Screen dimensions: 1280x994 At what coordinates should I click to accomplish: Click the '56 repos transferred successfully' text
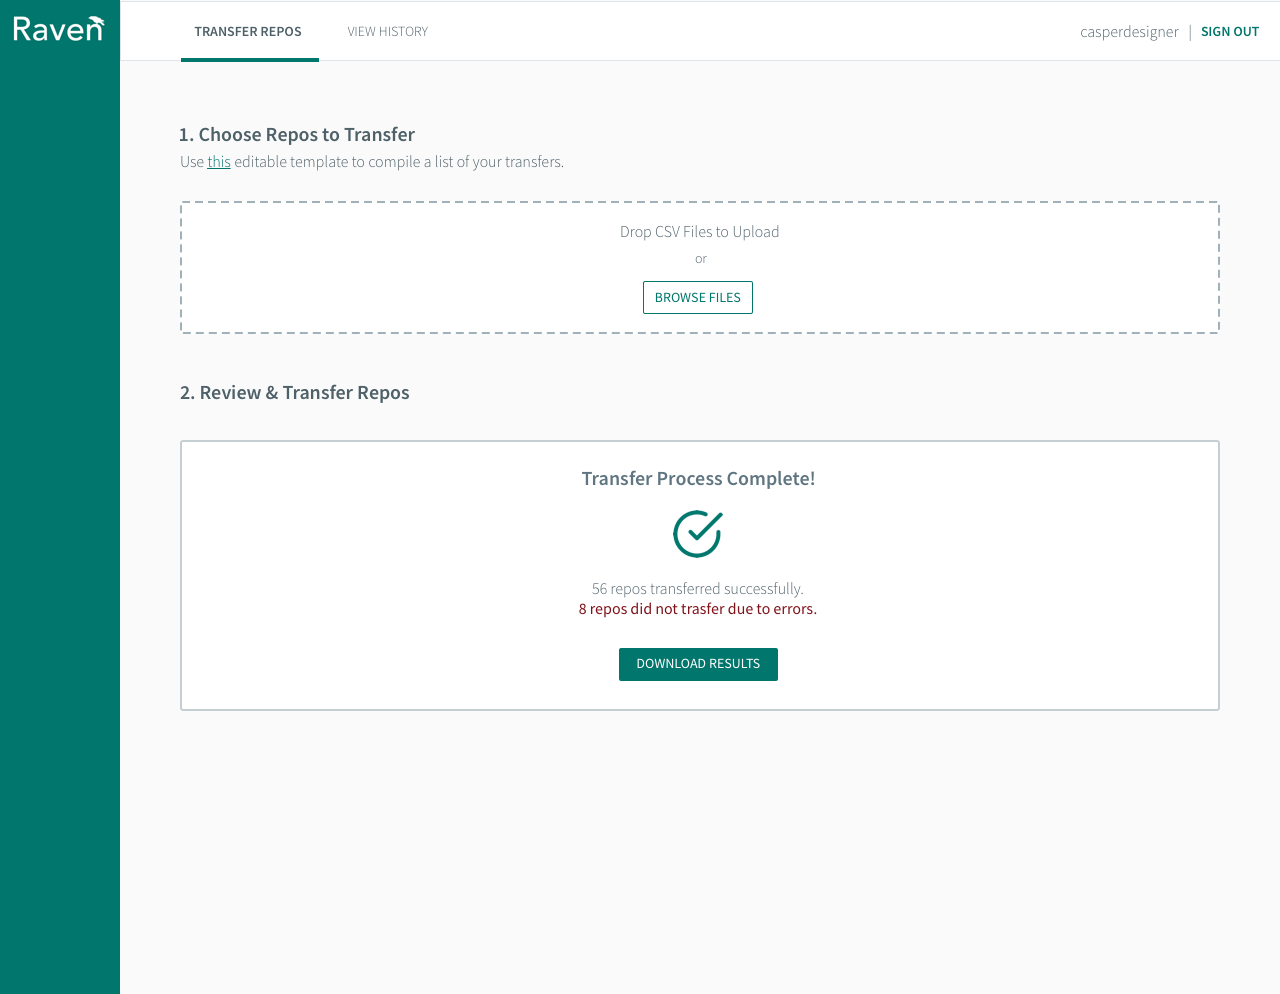click(x=698, y=589)
